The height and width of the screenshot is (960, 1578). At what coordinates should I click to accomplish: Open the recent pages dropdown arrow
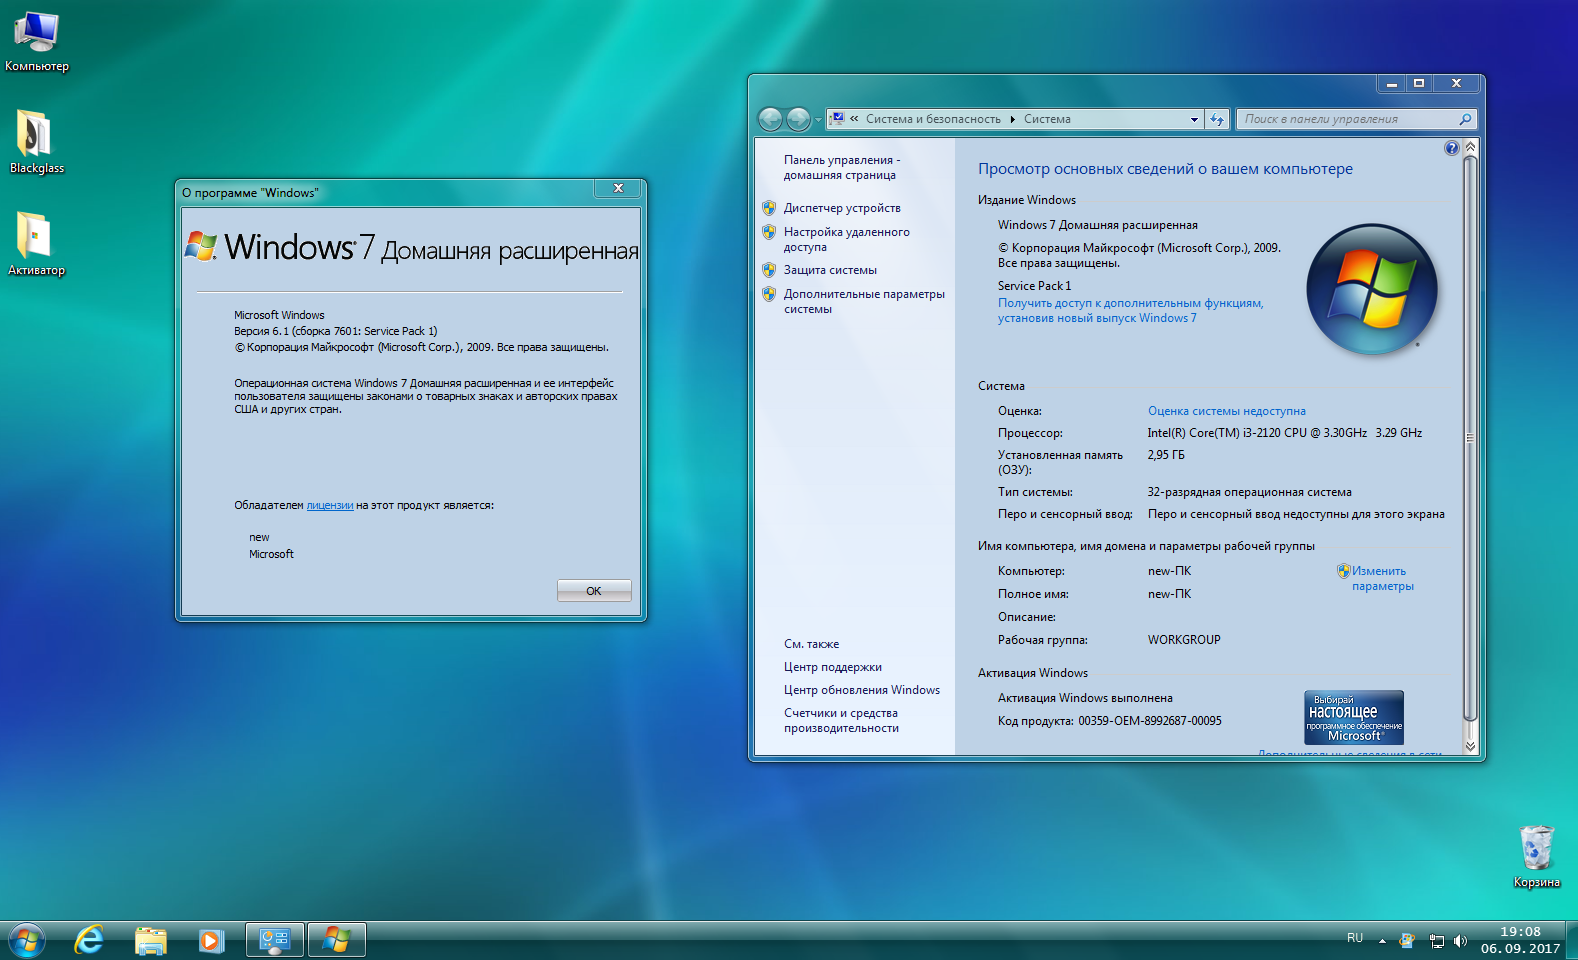click(818, 120)
